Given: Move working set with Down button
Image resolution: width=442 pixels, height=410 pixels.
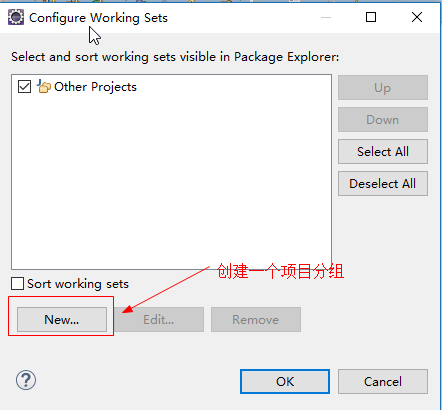Looking at the screenshot, I should point(383,119).
